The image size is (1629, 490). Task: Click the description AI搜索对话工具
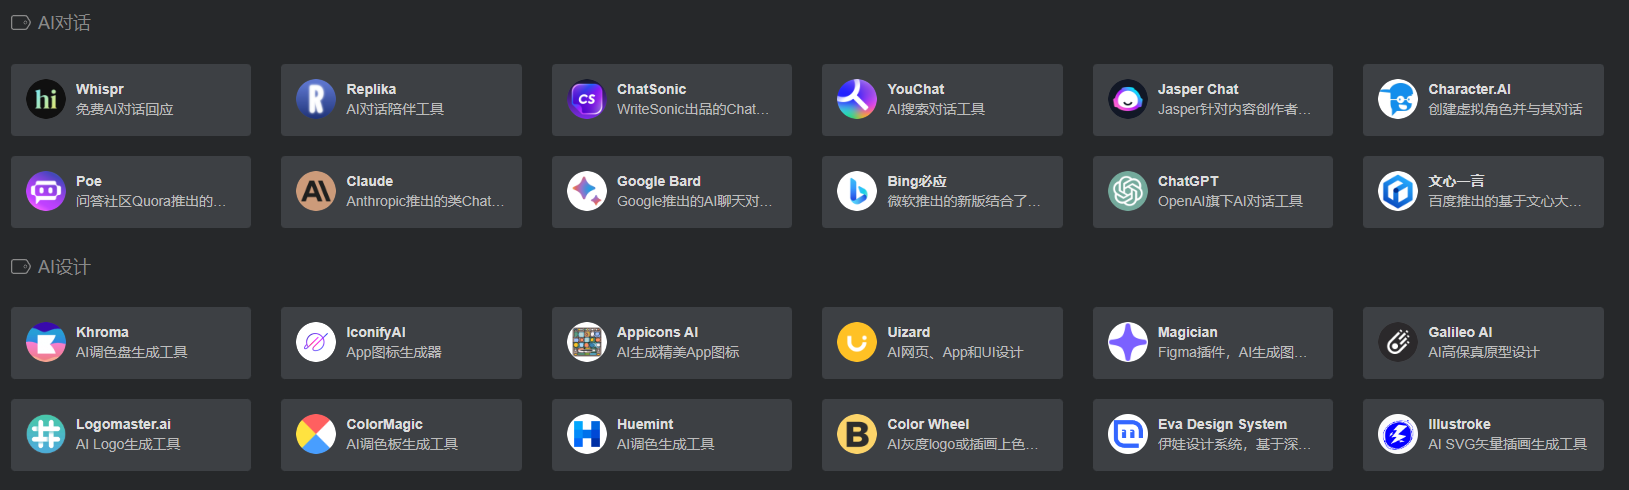[936, 109]
